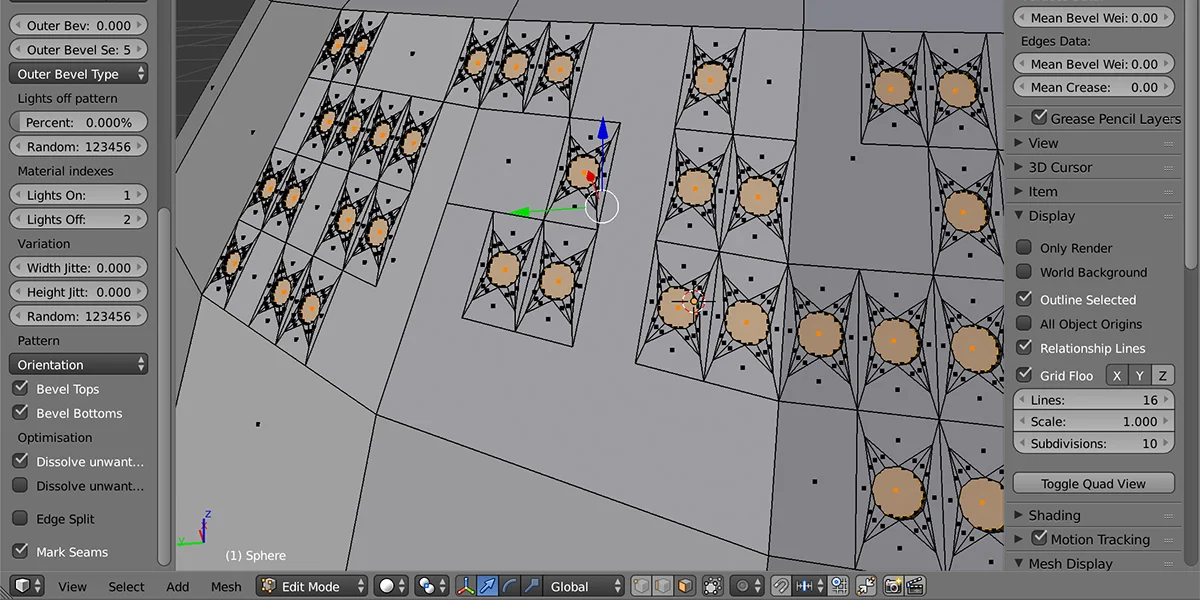Image resolution: width=1200 pixels, height=600 pixels.
Task: Expand the 3D Cursor panel
Action: coord(1060,167)
